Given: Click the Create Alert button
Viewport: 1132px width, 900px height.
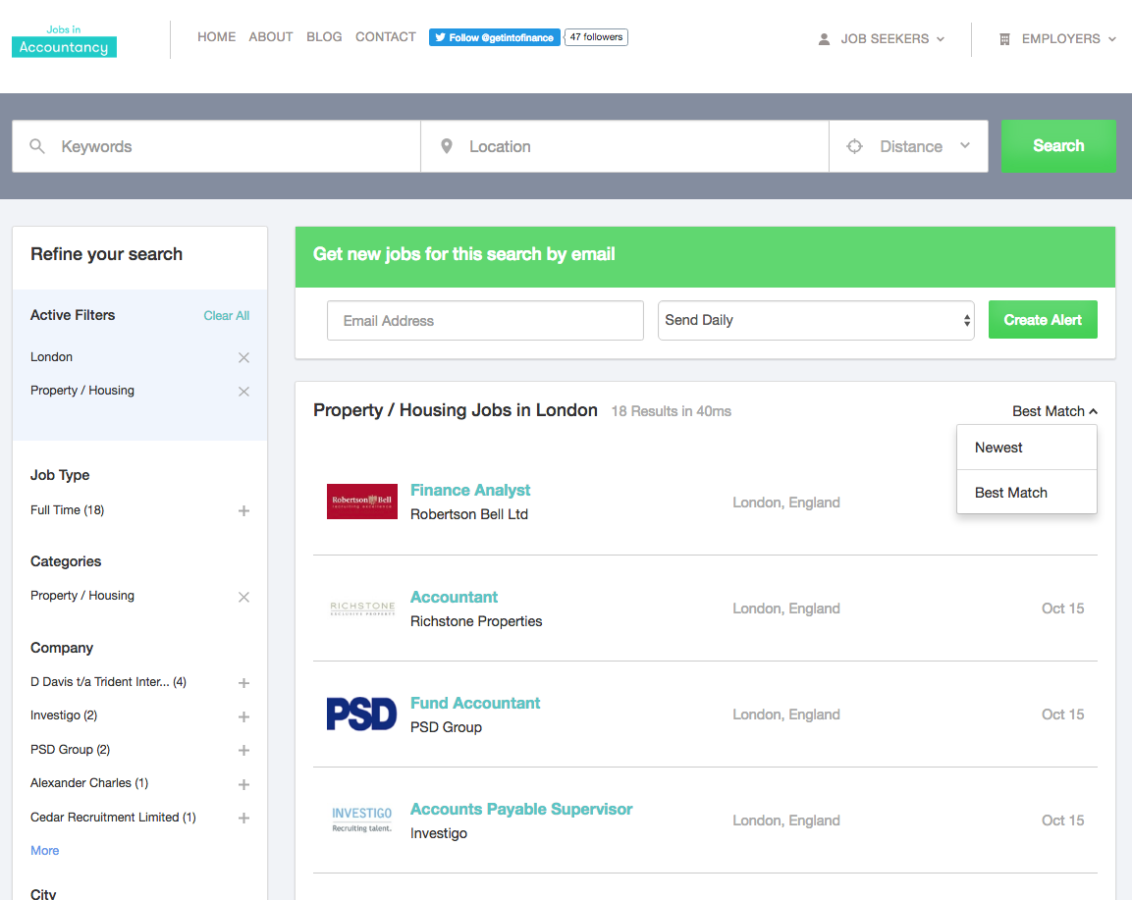Looking at the screenshot, I should (x=1042, y=319).
